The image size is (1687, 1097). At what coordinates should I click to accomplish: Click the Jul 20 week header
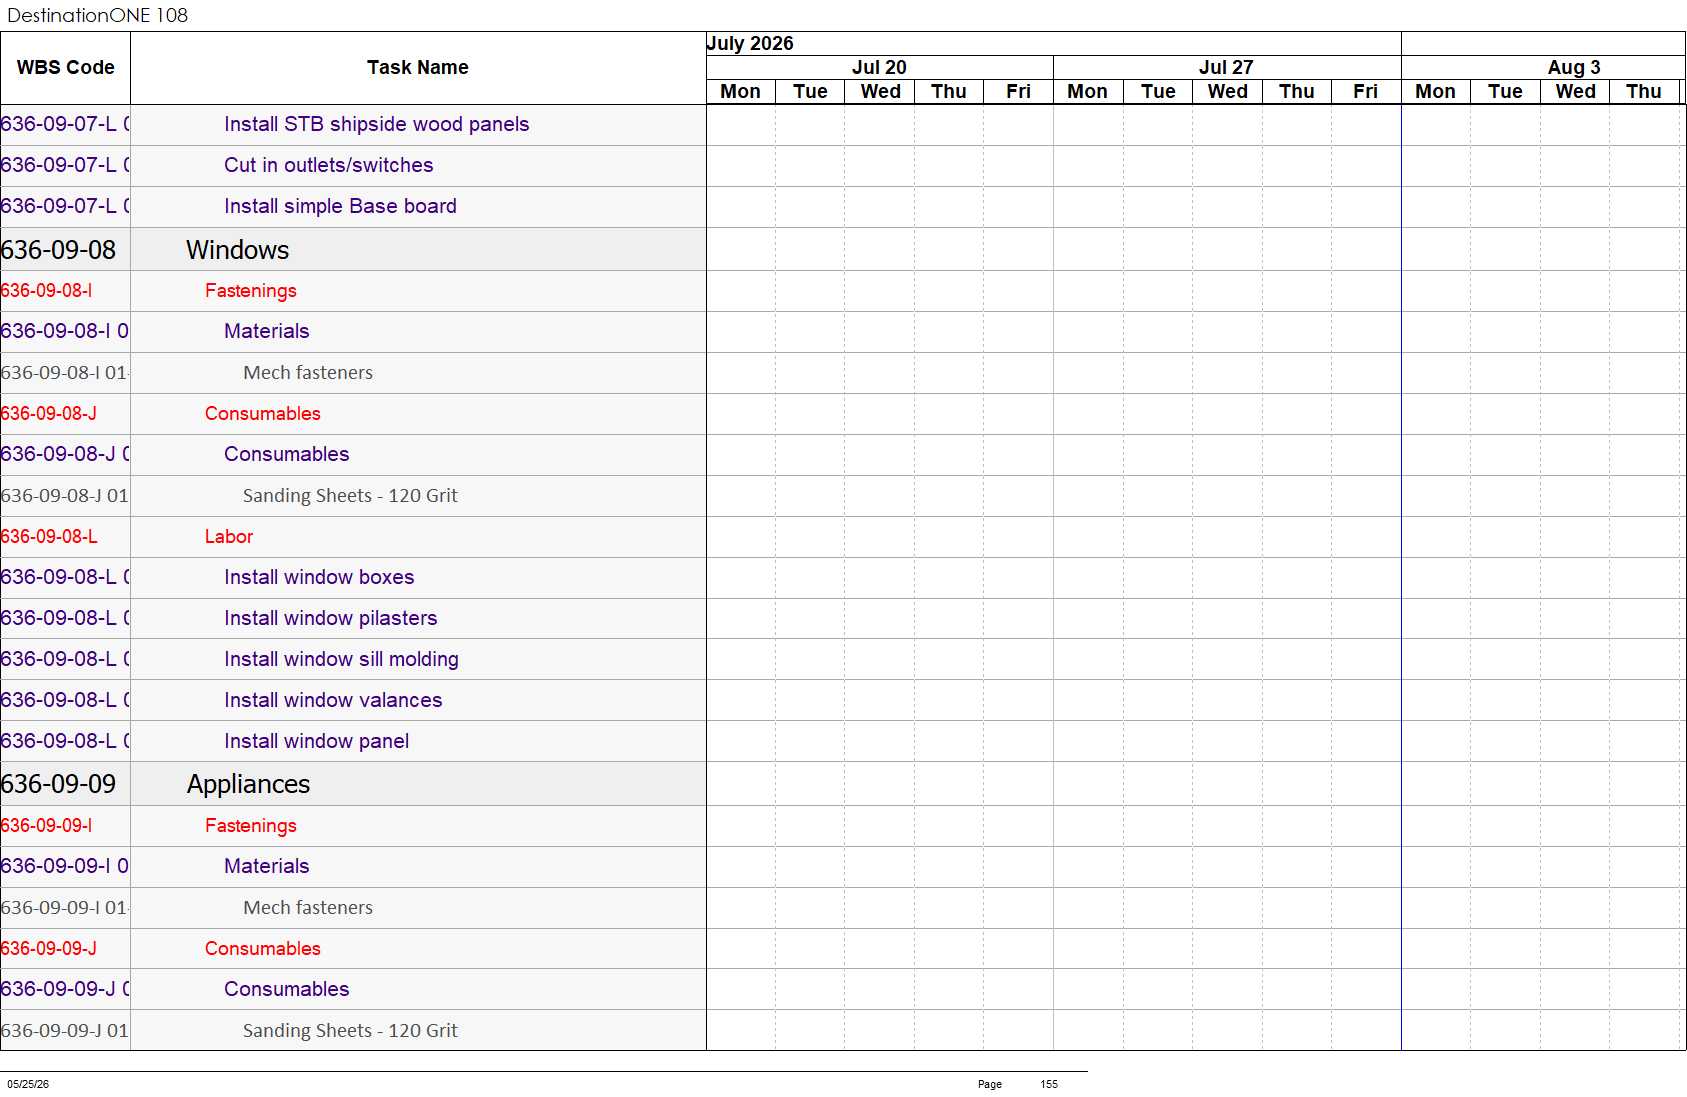pyautogui.click(x=879, y=67)
